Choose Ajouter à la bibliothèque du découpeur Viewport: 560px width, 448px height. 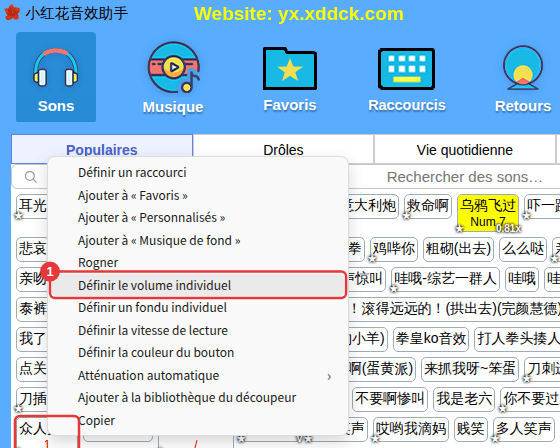click(198, 398)
